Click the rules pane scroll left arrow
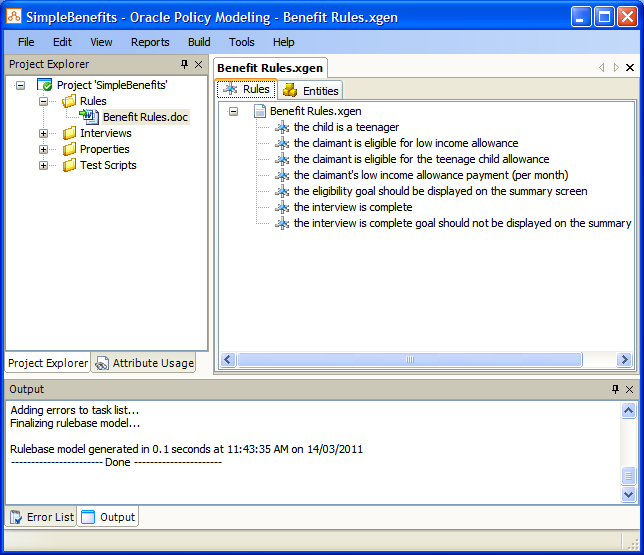 coord(228,359)
